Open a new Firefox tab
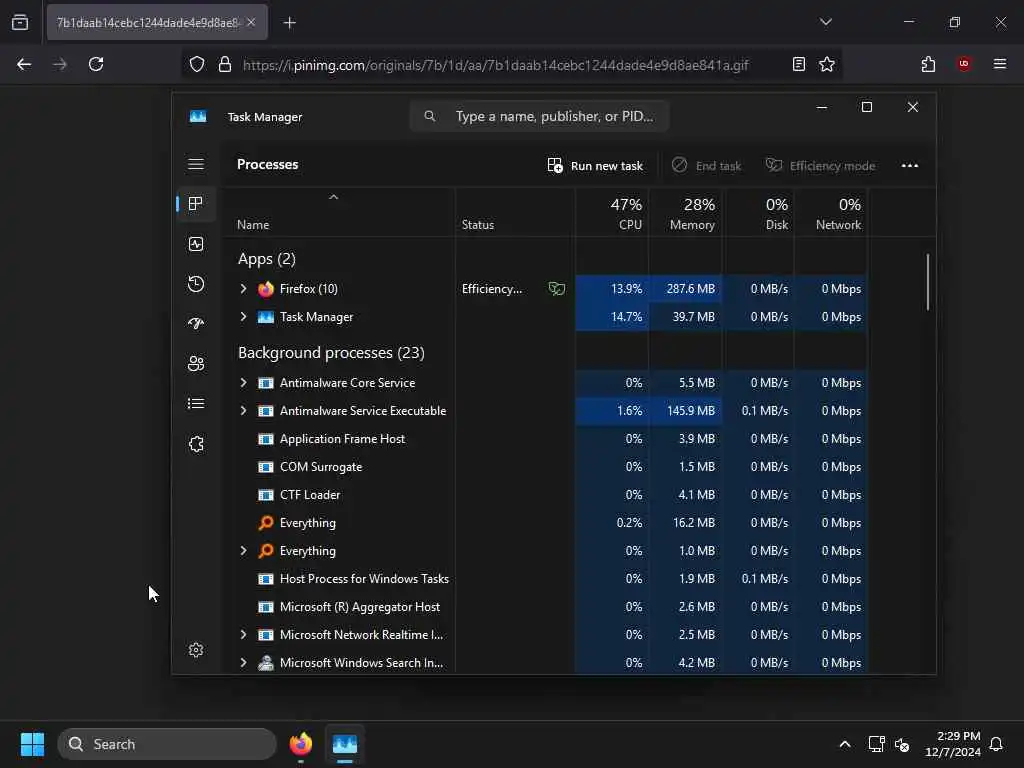The width and height of the screenshot is (1024, 768). tap(290, 23)
